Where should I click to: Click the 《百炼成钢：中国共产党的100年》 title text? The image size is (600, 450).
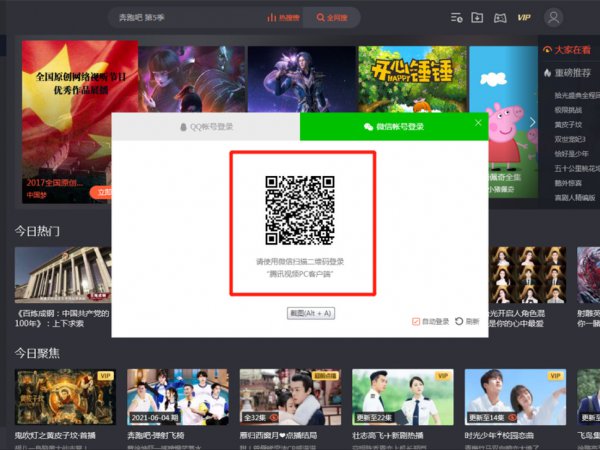point(63,318)
